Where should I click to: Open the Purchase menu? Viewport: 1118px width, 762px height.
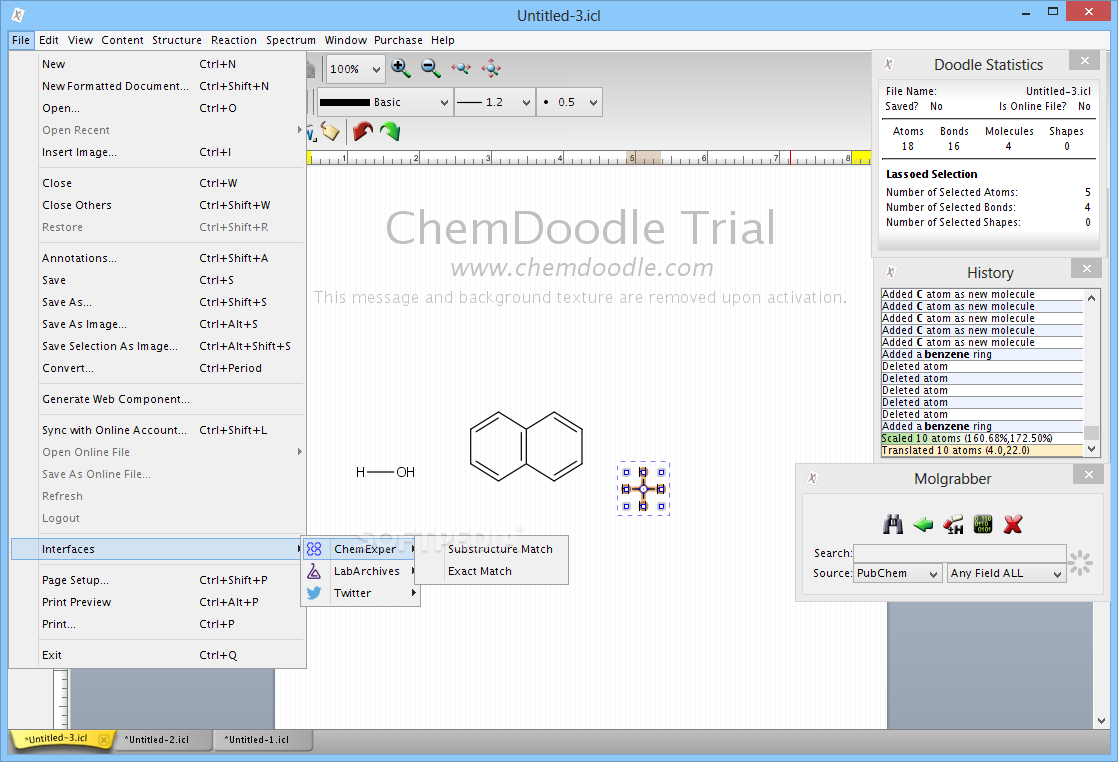click(x=398, y=40)
